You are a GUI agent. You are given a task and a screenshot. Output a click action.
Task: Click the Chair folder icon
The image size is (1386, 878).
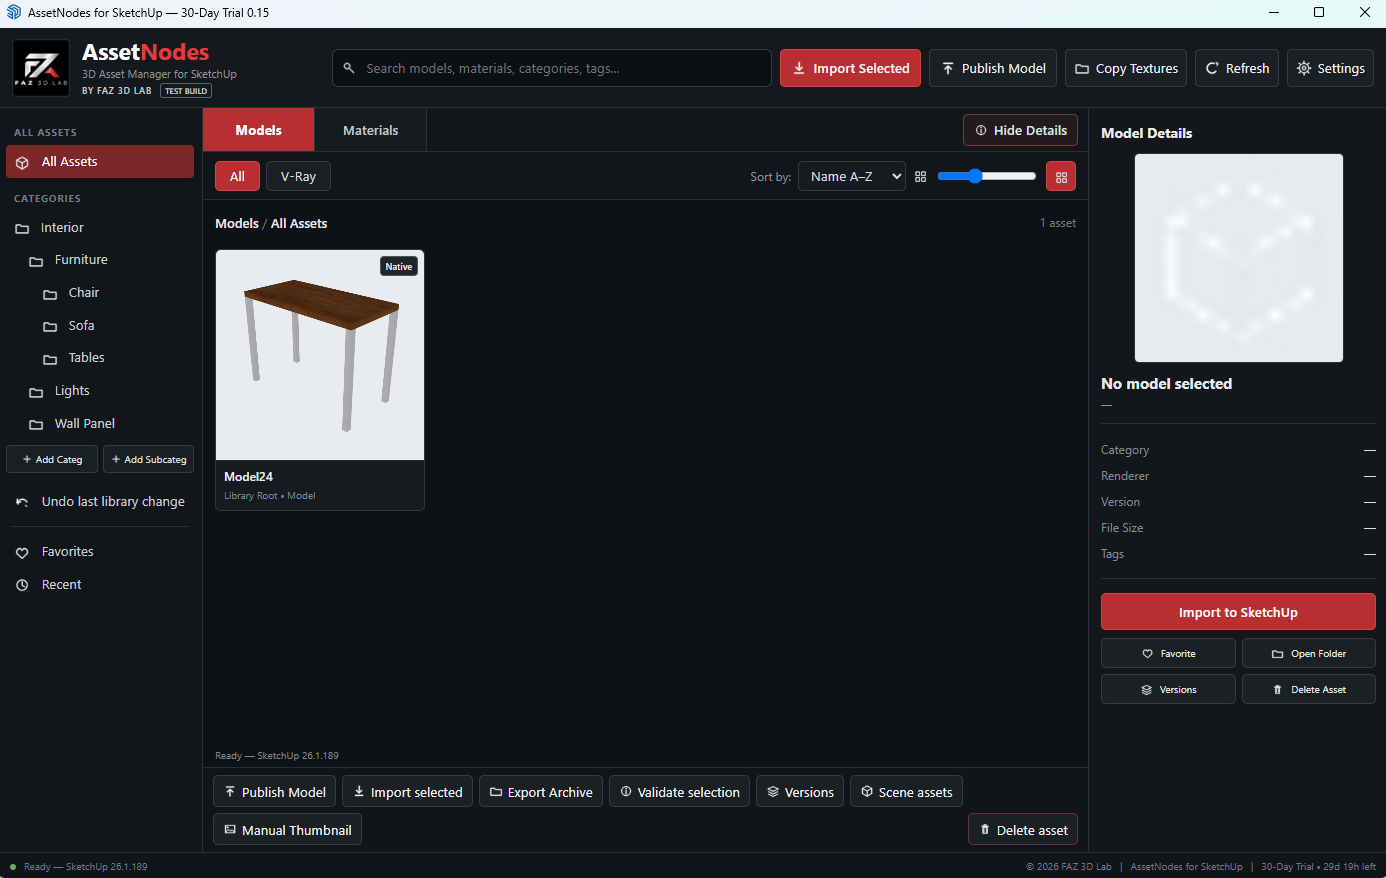point(50,294)
